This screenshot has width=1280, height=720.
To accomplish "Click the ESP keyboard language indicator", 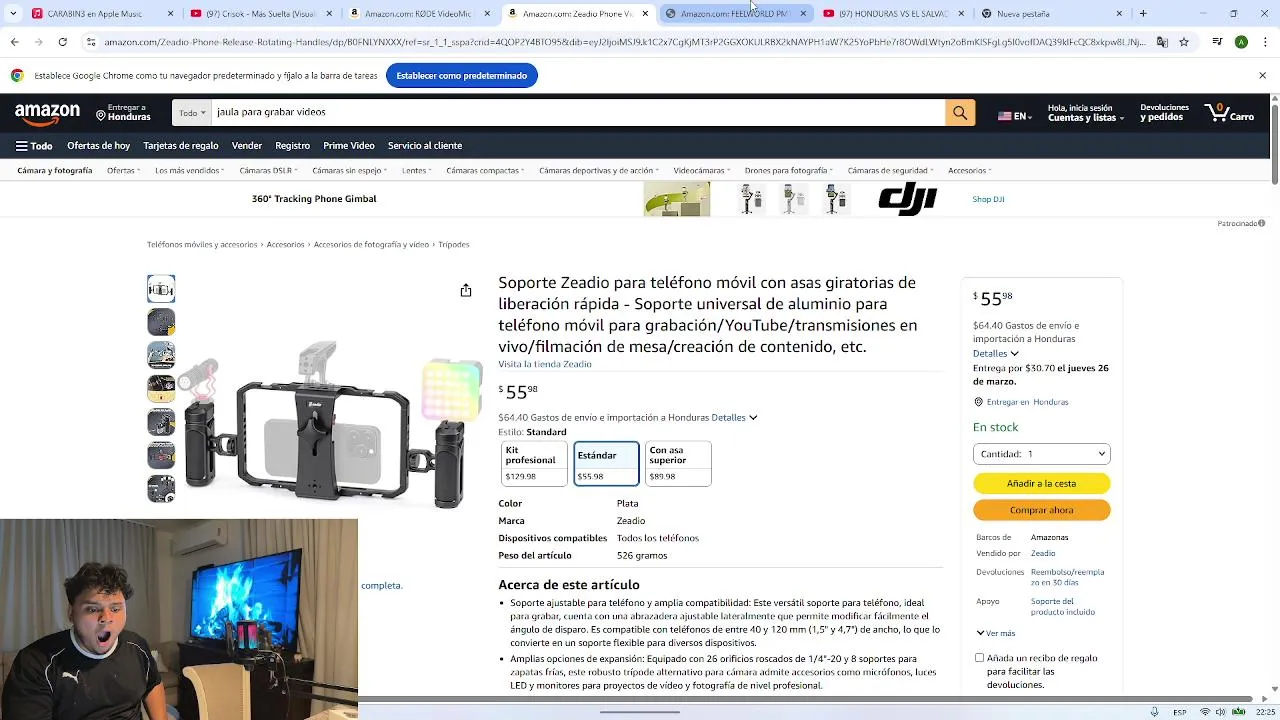I will point(1180,712).
